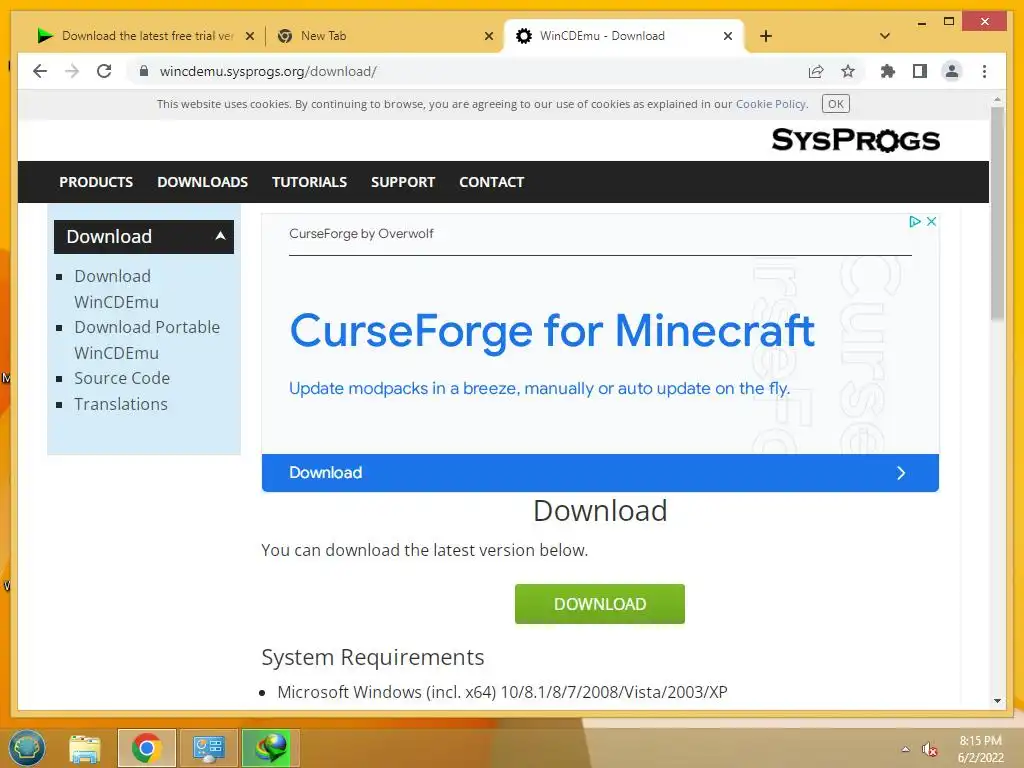Open the SUPPORT menu
This screenshot has width=1024, height=768.
(x=403, y=182)
